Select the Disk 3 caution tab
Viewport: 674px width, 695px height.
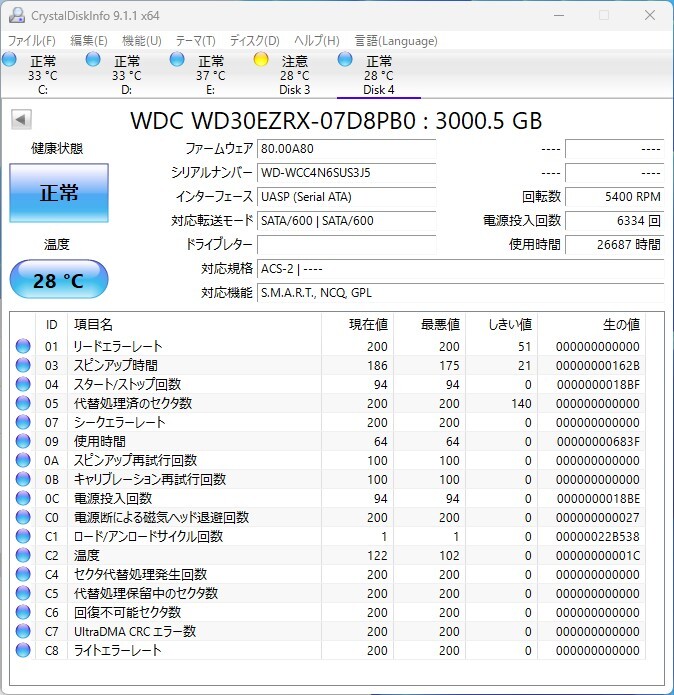[295, 74]
